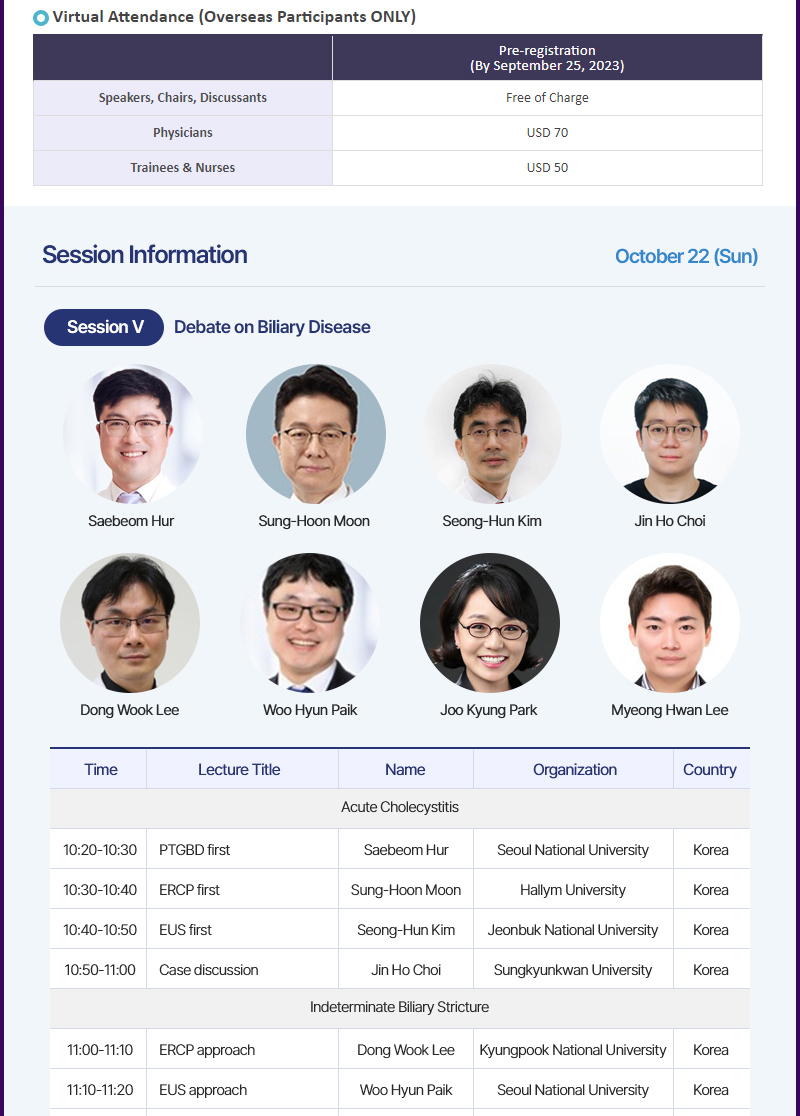Click Sung-Hoon Moon in the schedule table
This screenshot has width=800, height=1116.
coord(406,890)
